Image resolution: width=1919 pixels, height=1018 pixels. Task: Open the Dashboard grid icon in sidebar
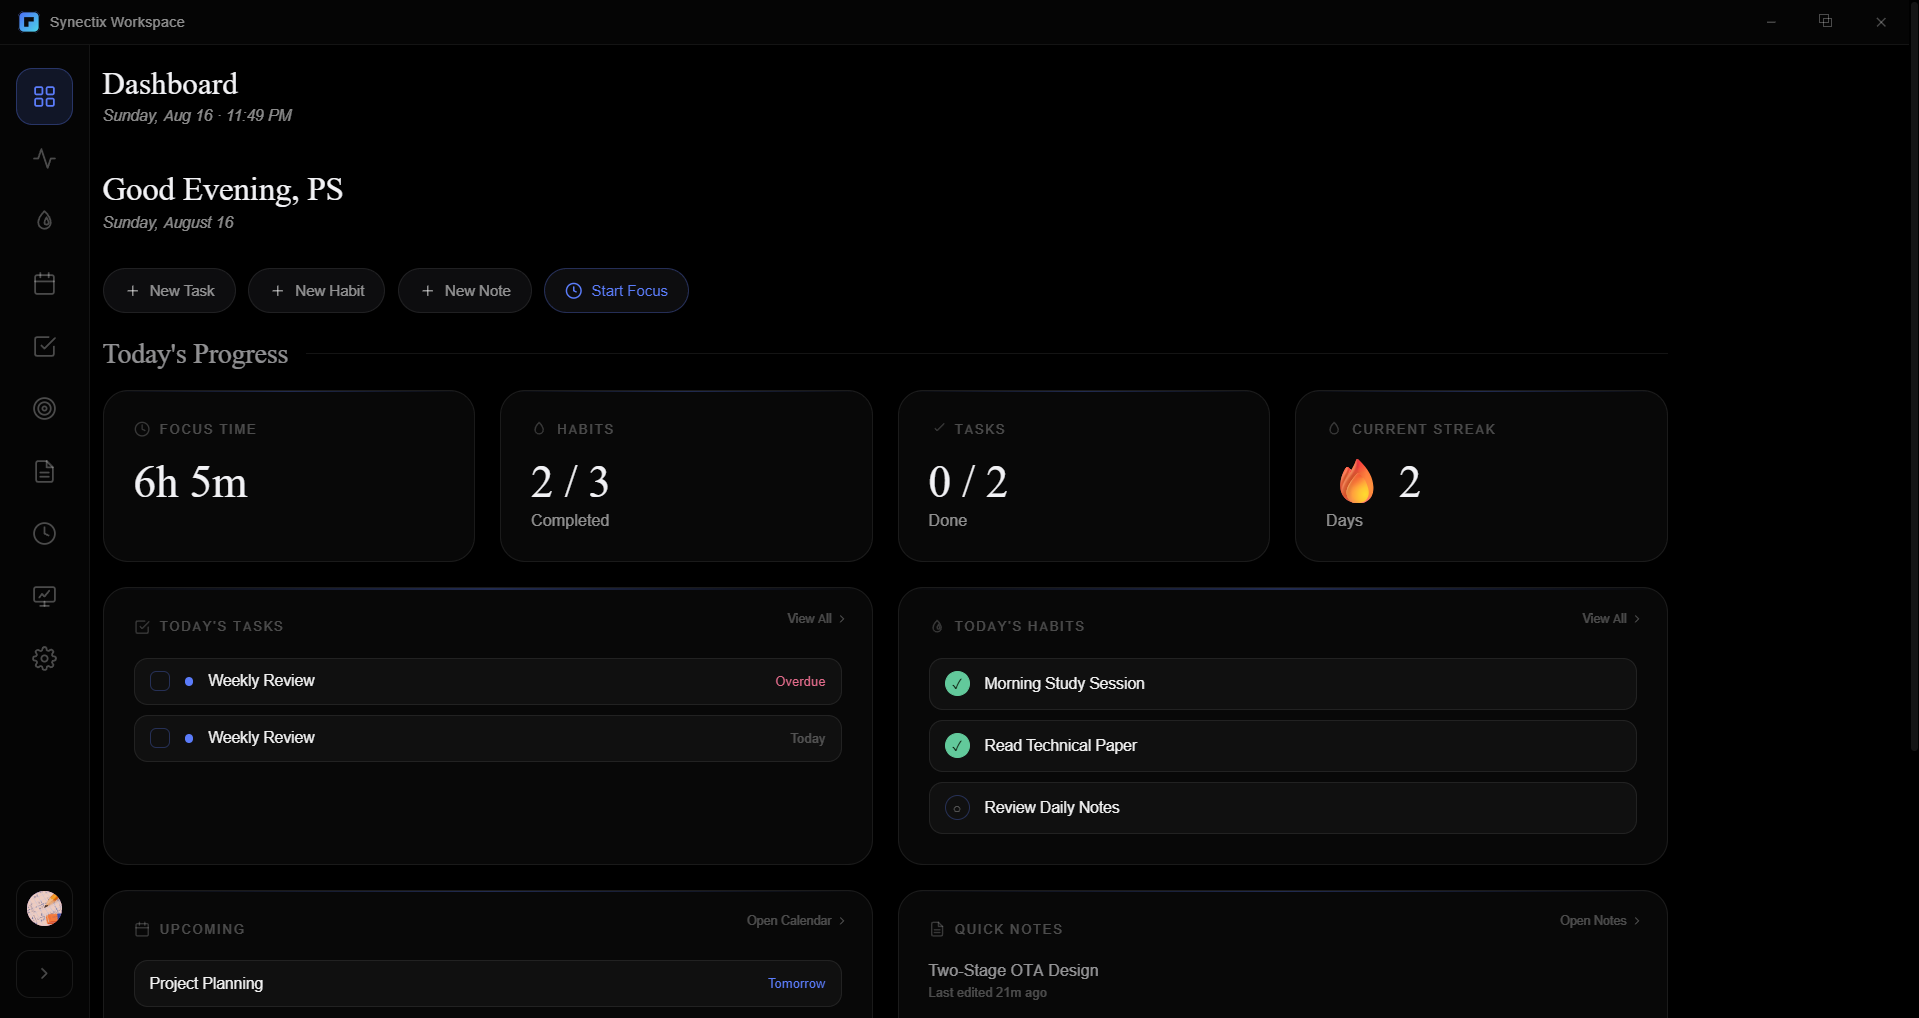tap(44, 97)
